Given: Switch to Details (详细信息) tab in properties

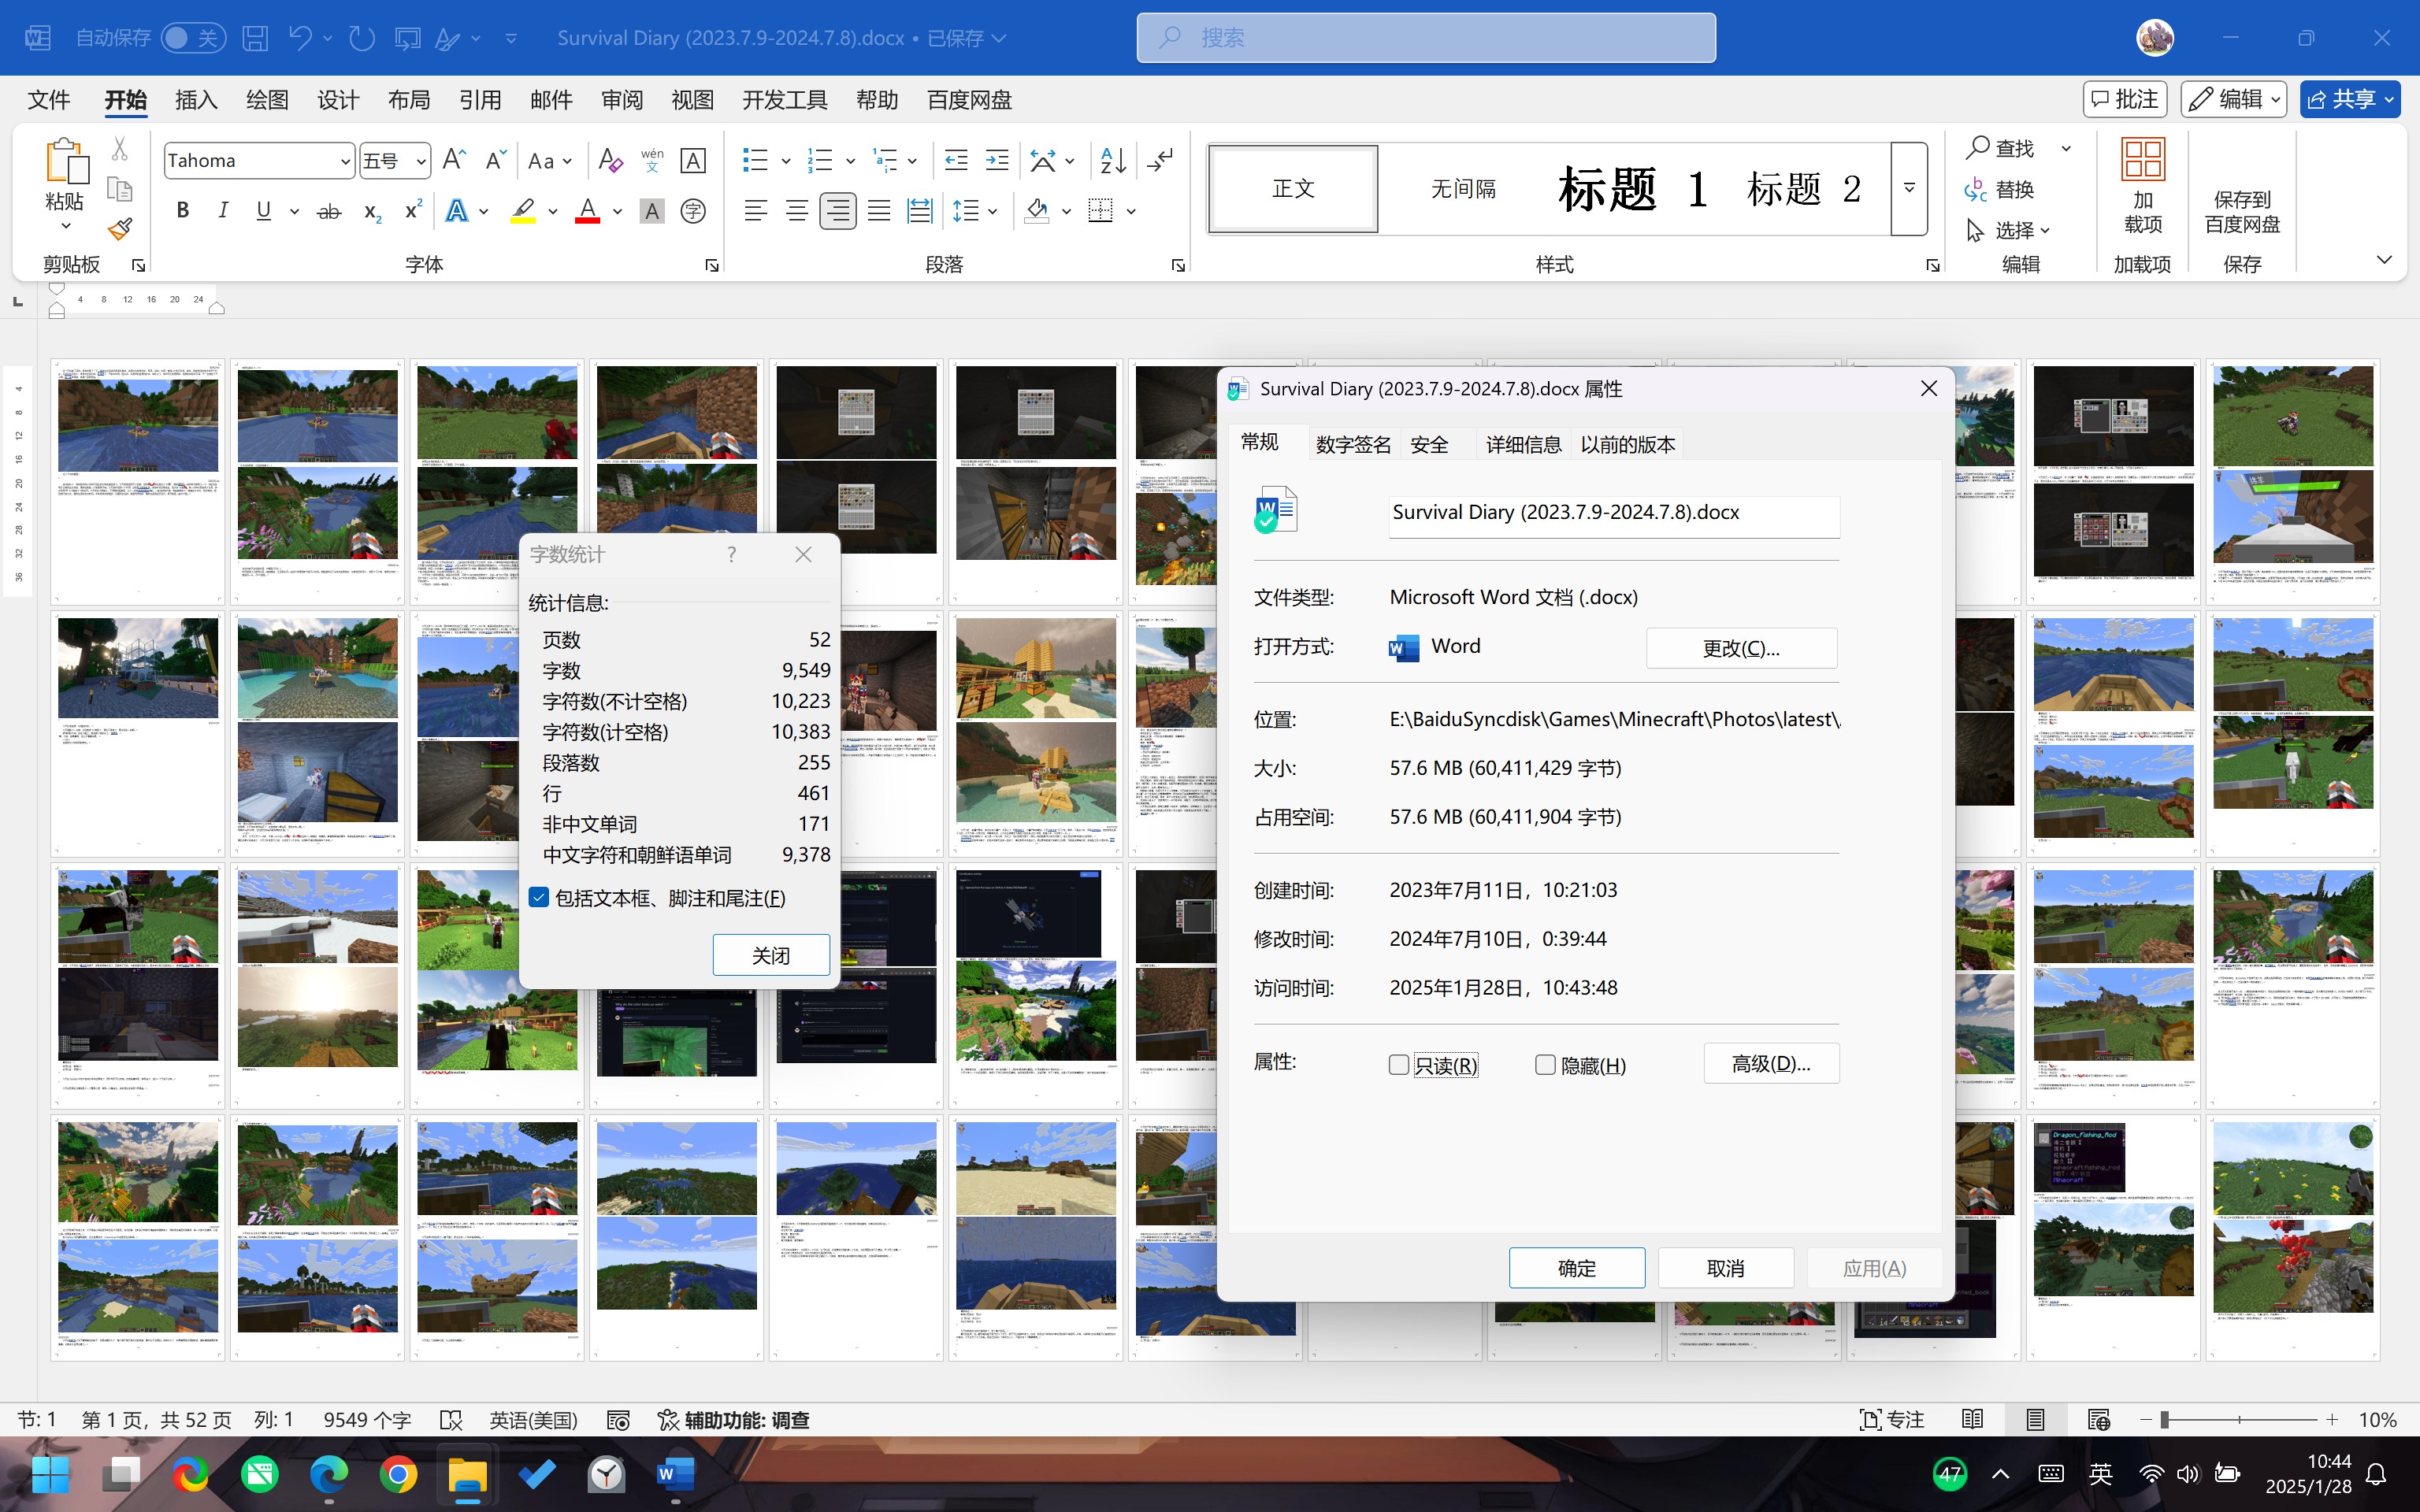Looking at the screenshot, I should coord(1523,444).
